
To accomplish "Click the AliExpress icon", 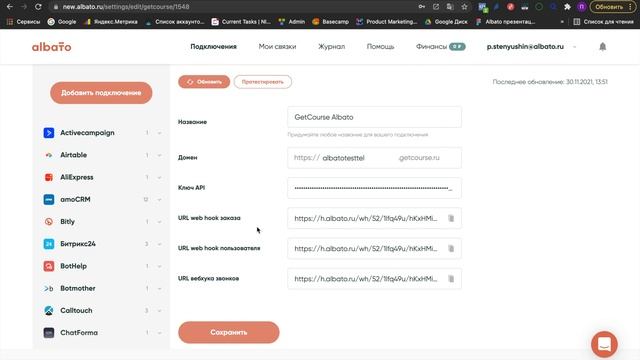I will tap(49, 177).
